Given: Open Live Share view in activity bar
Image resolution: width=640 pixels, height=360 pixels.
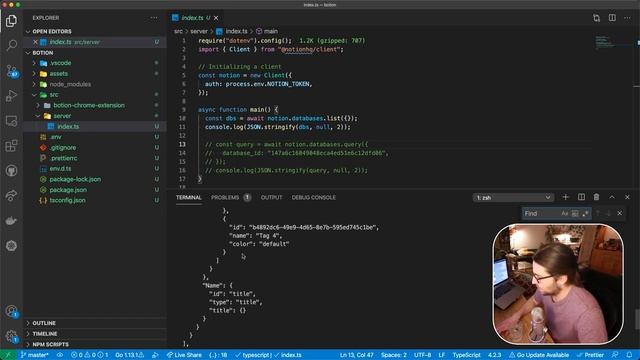Looking at the screenshot, I should (x=11, y=196).
